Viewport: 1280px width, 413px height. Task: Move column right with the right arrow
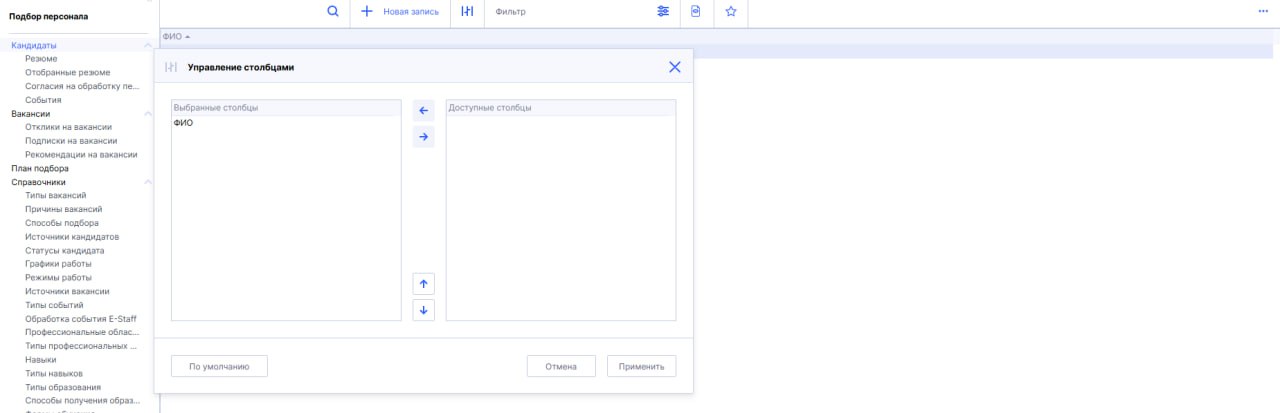tap(423, 137)
